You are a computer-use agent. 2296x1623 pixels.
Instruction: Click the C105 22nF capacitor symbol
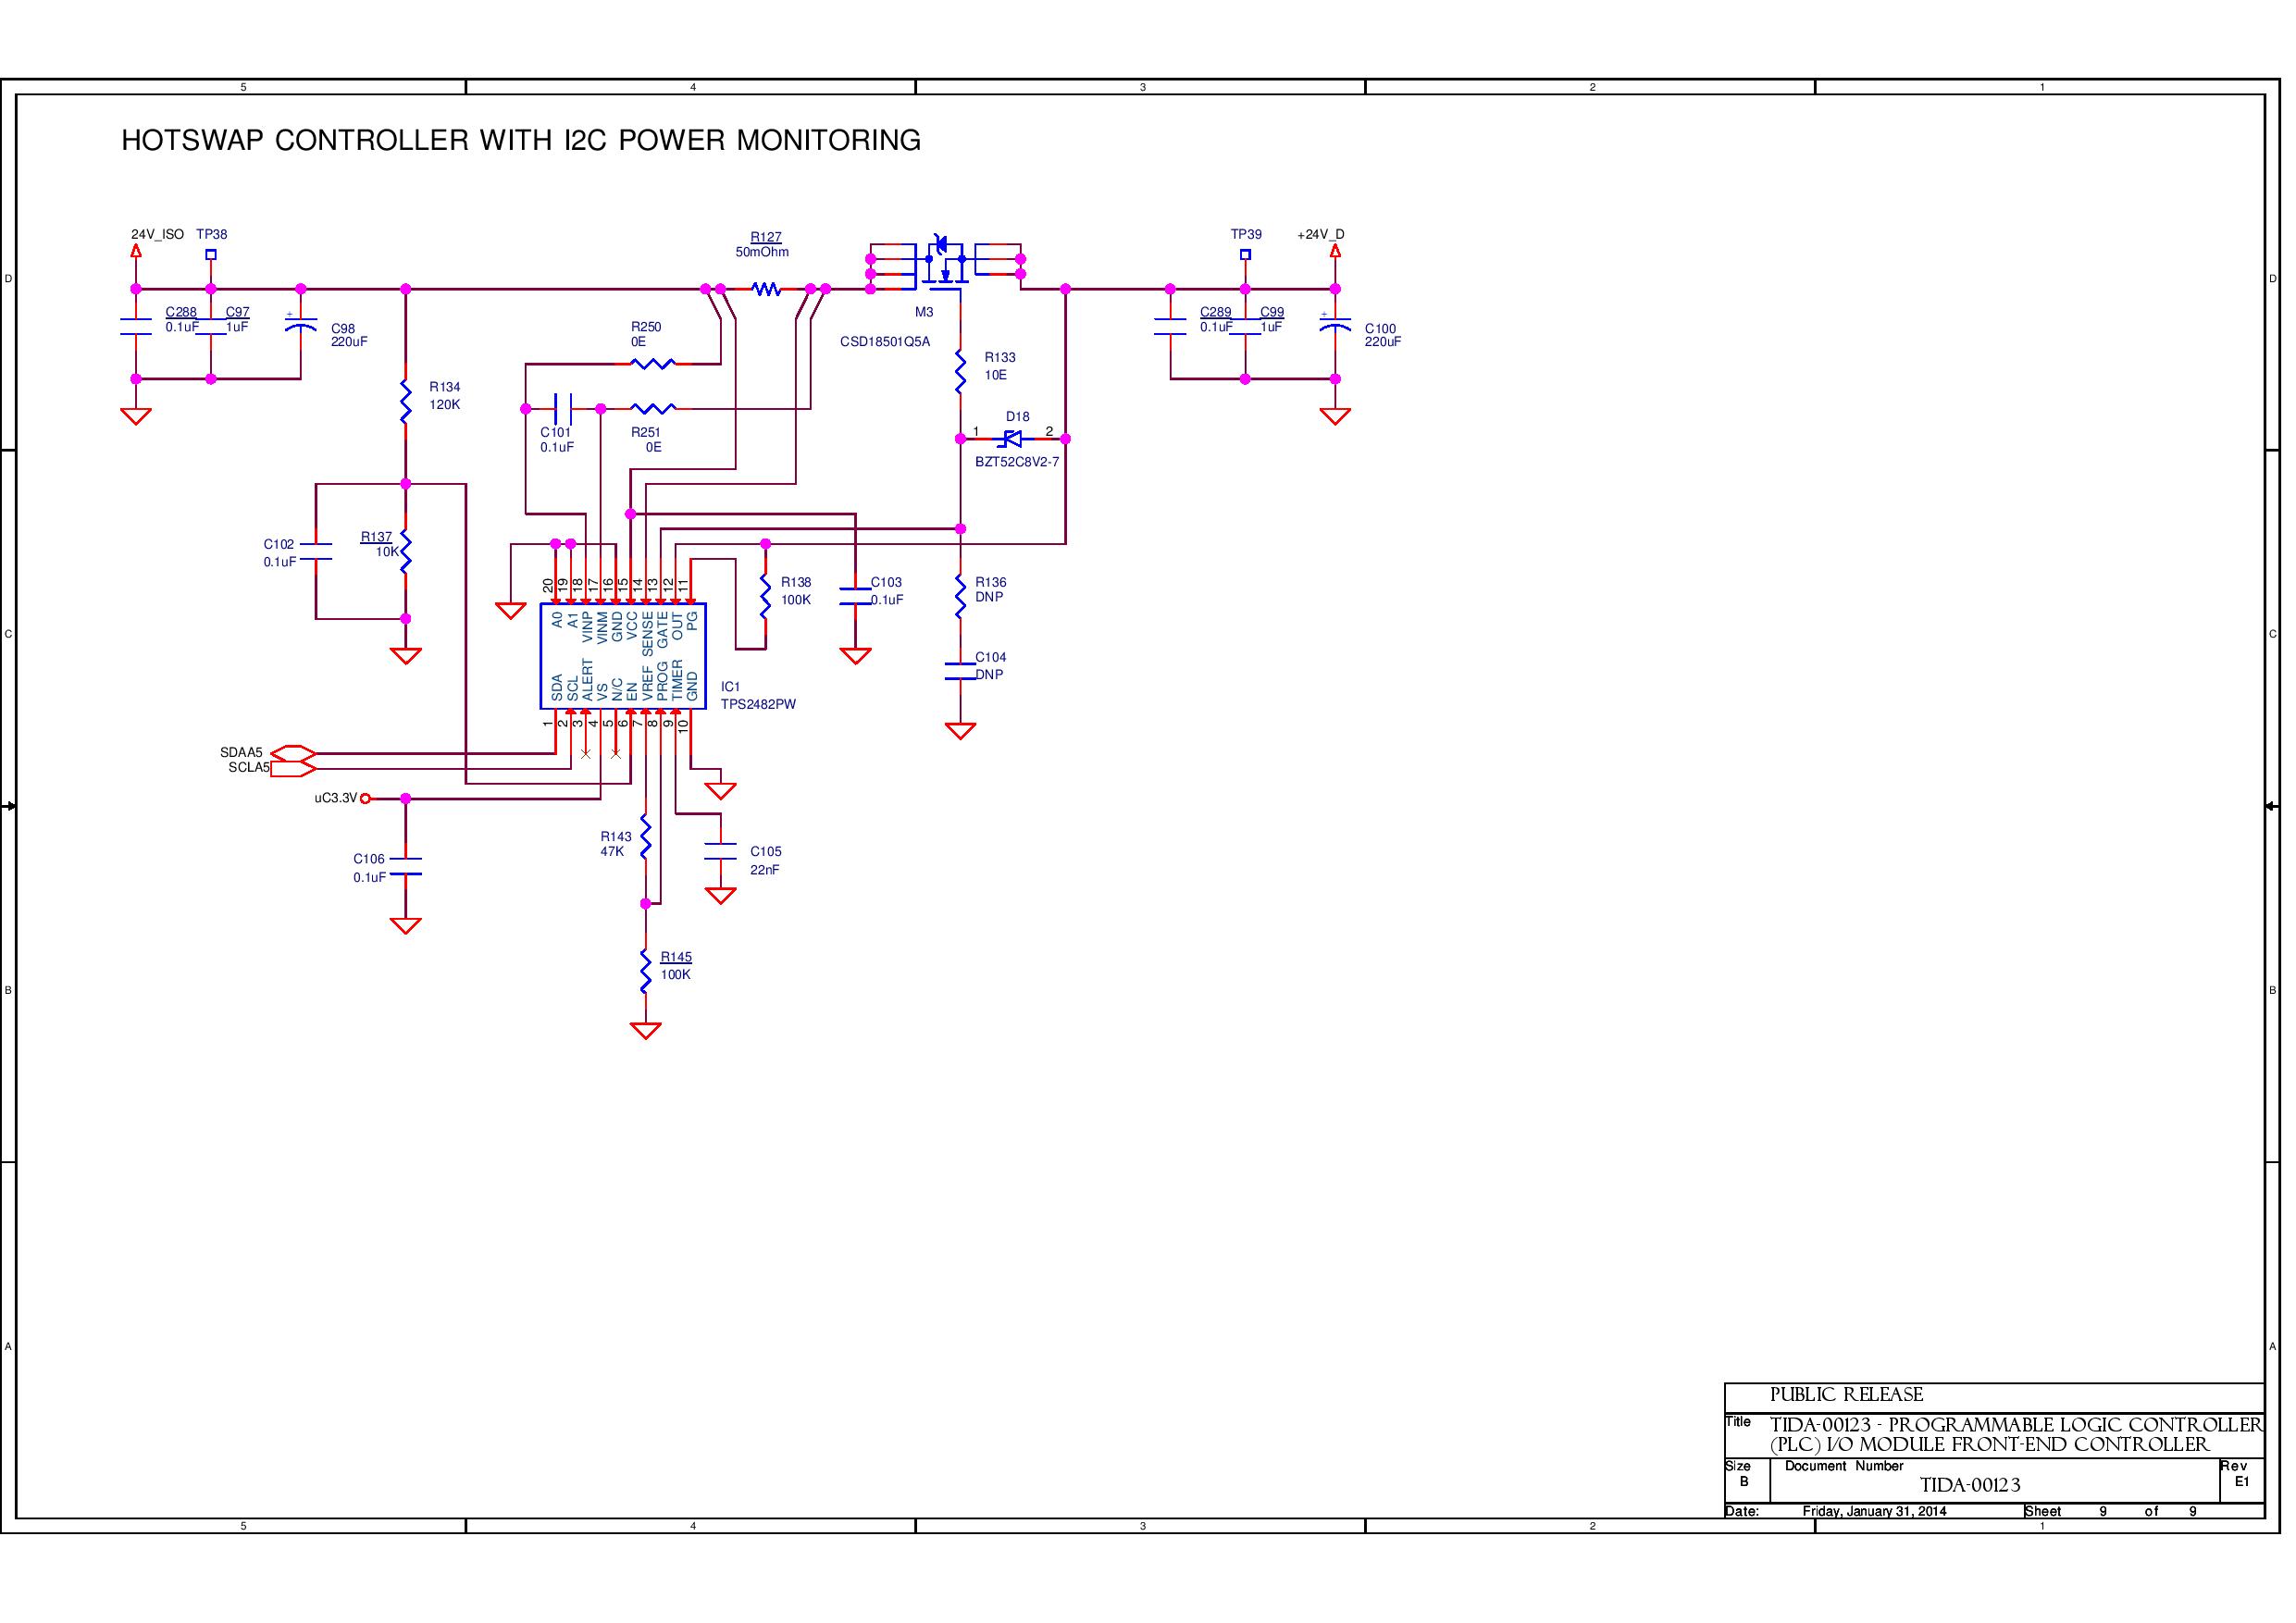click(x=720, y=851)
